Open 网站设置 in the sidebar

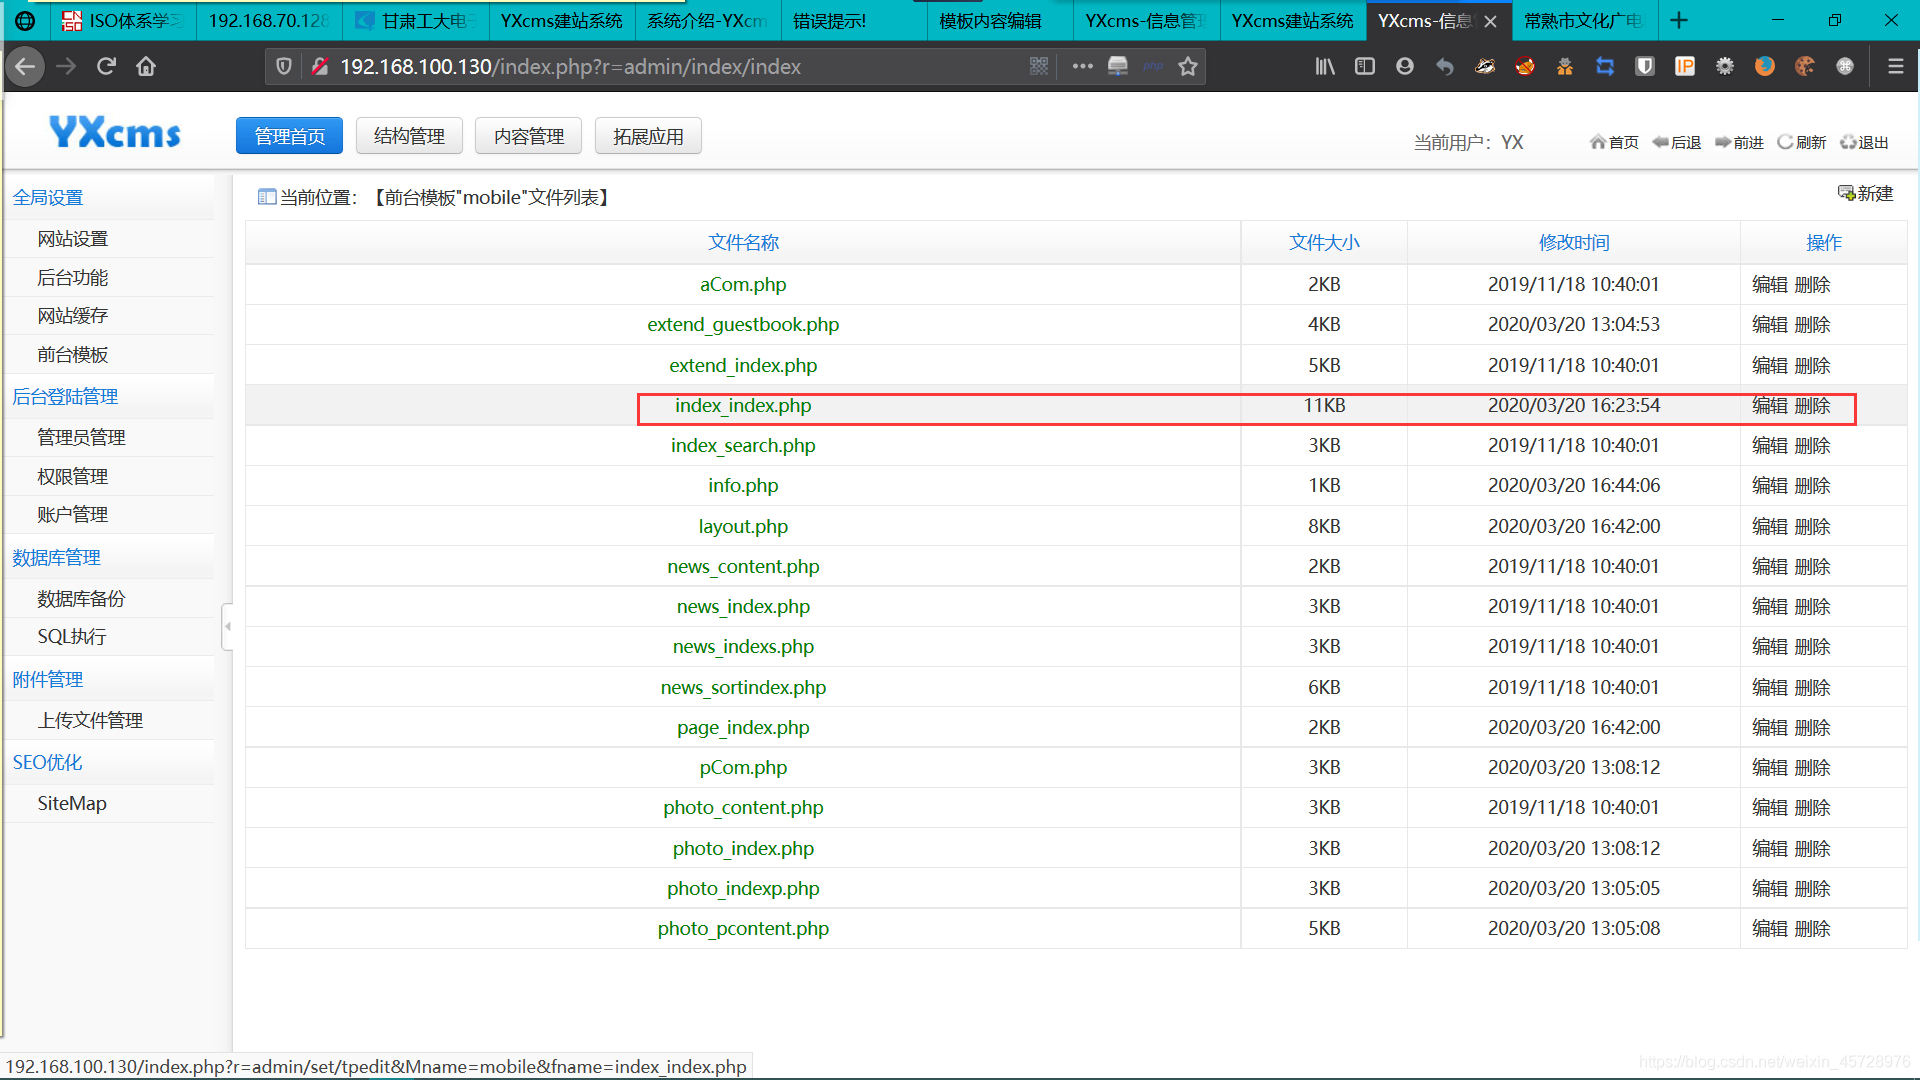click(72, 239)
